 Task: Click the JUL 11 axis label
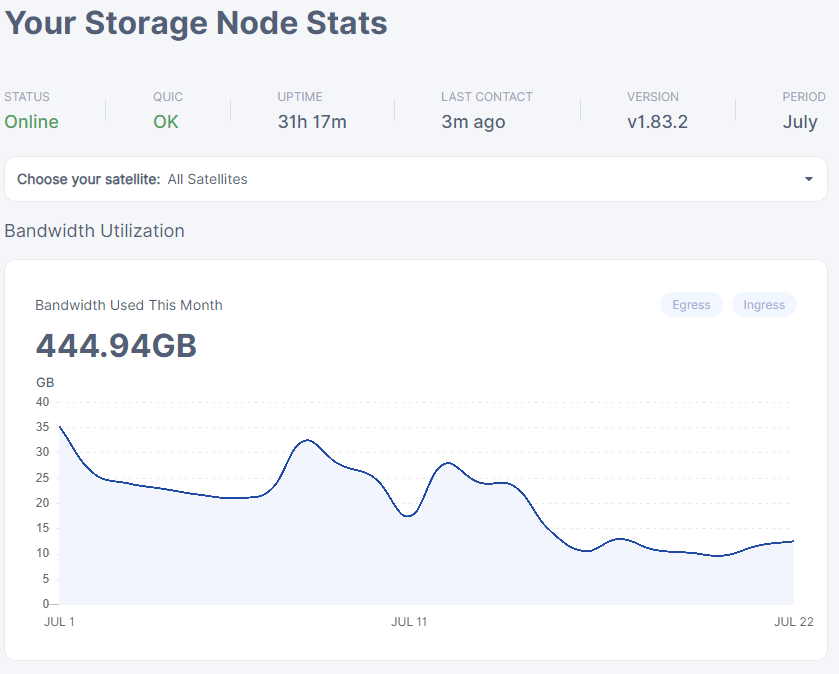tap(409, 622)
